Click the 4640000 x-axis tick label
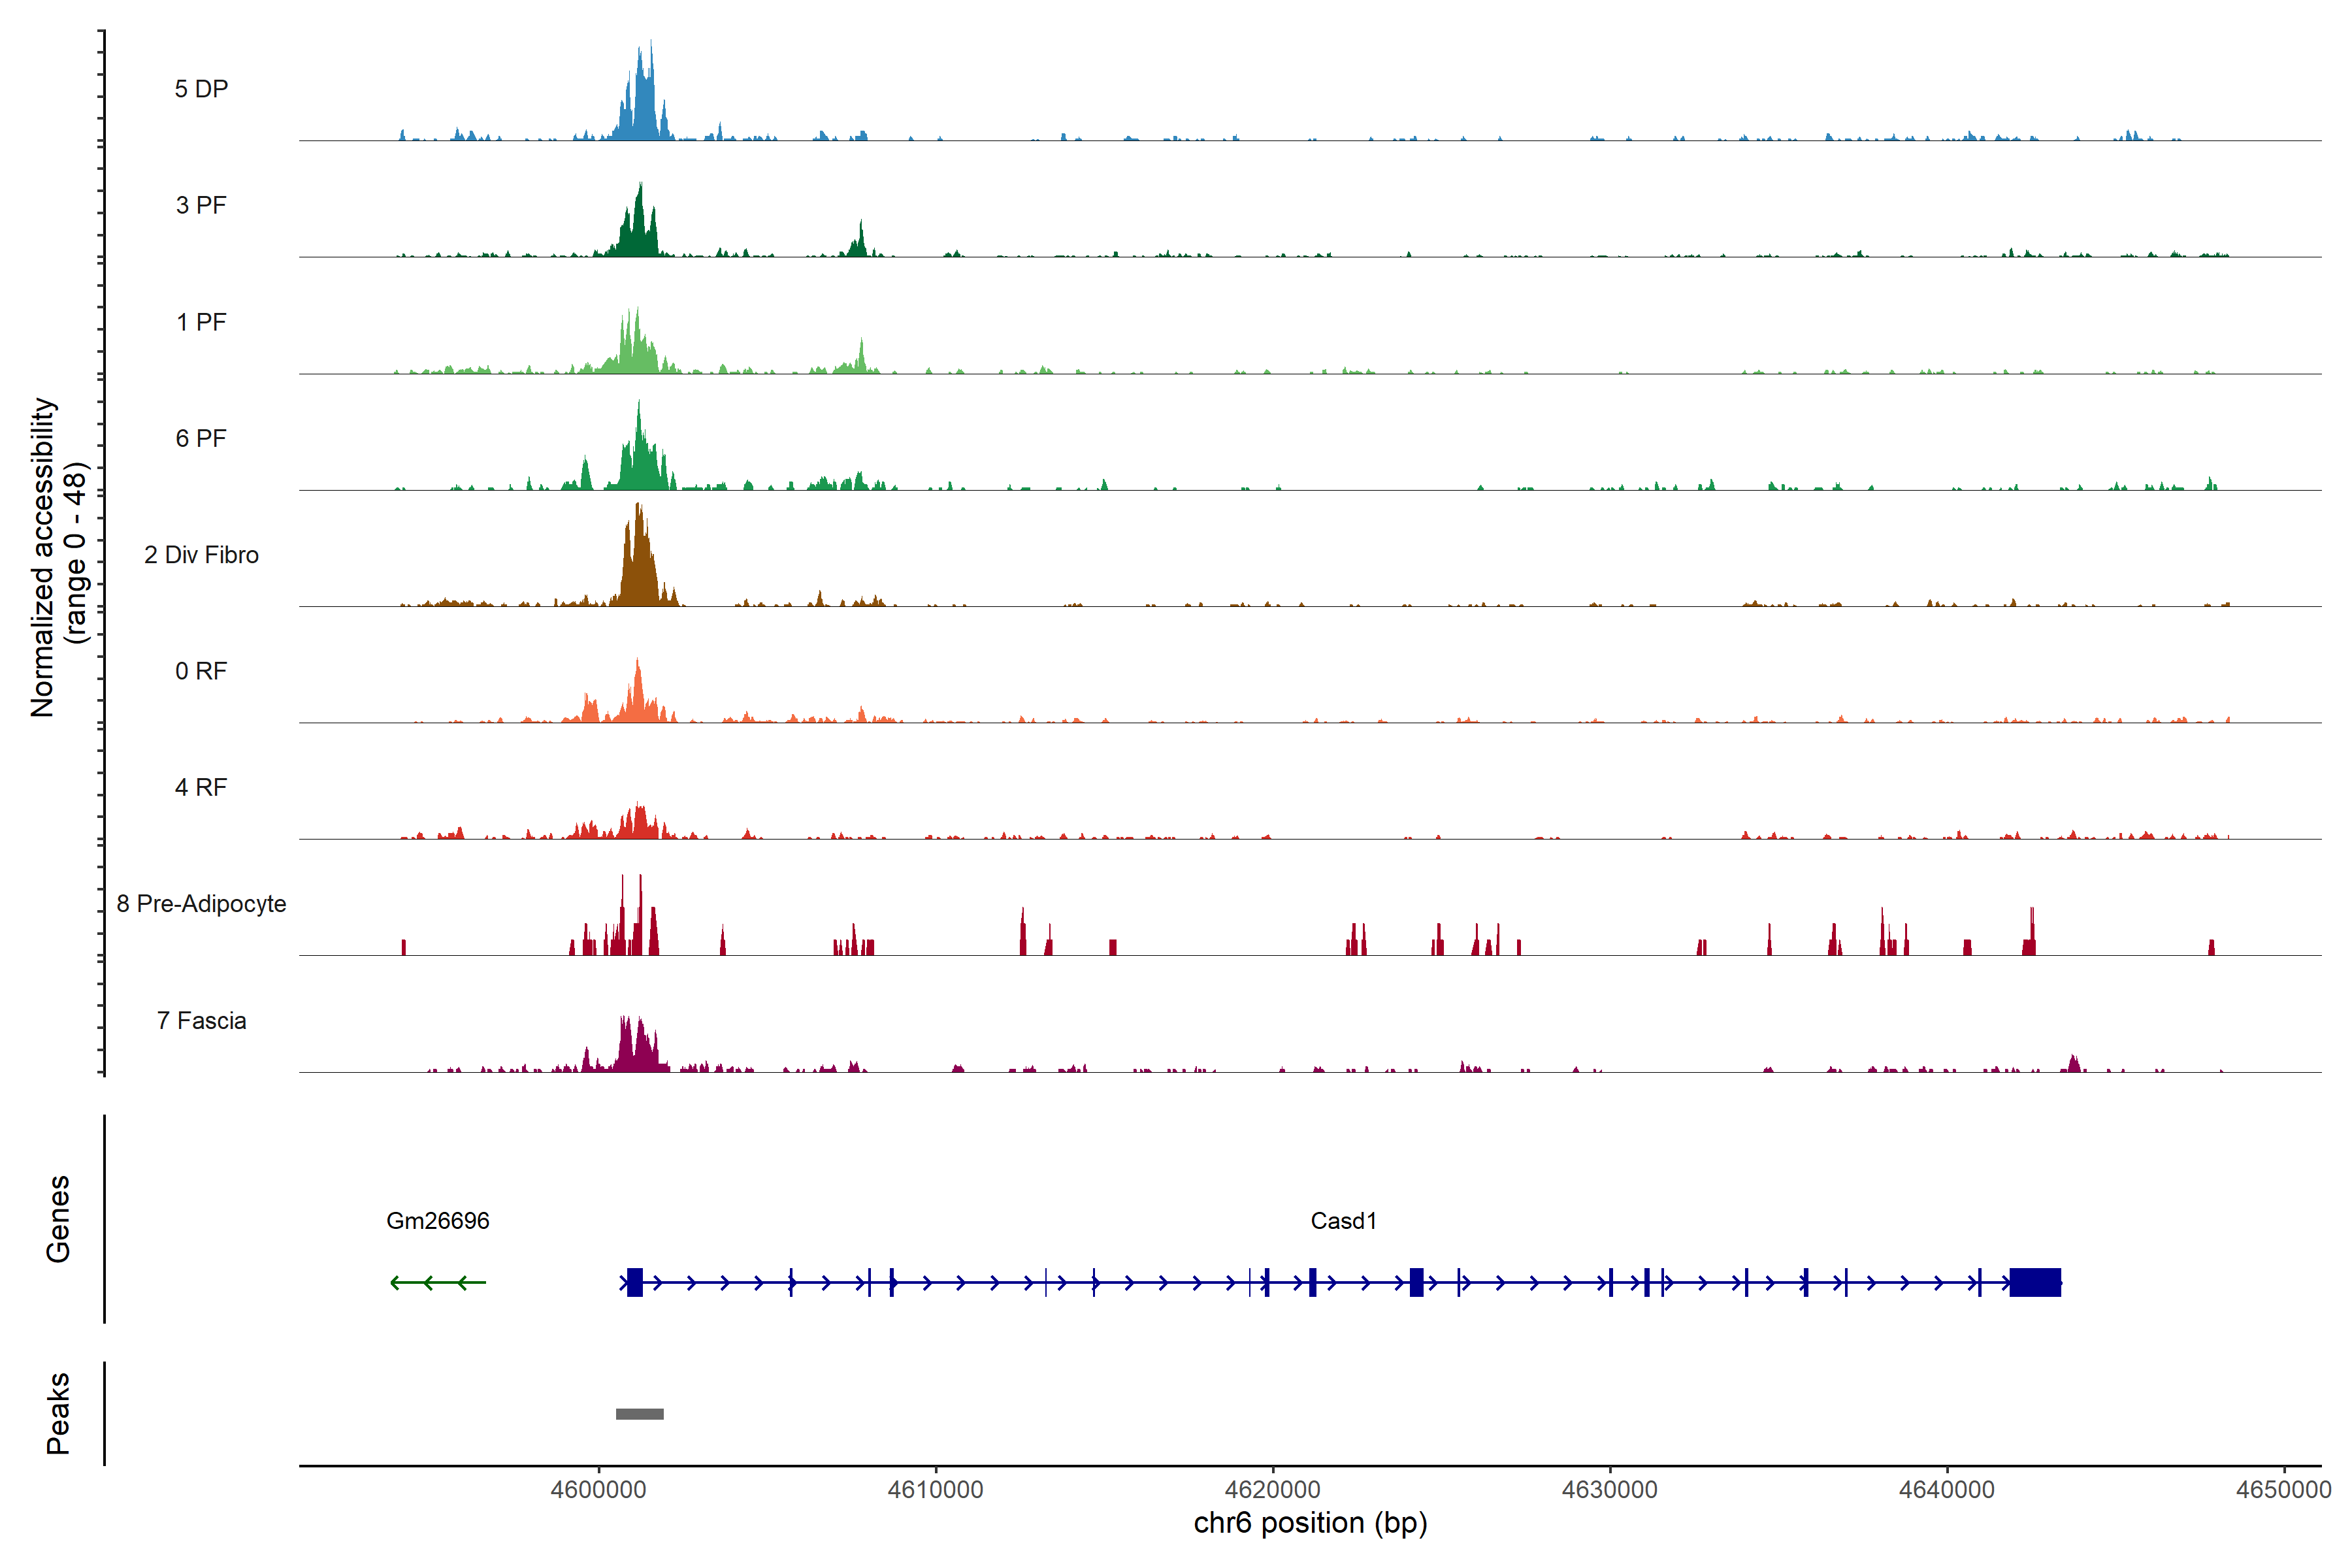The height and width of the screenshot is (1568, 2352). 1946,1489
